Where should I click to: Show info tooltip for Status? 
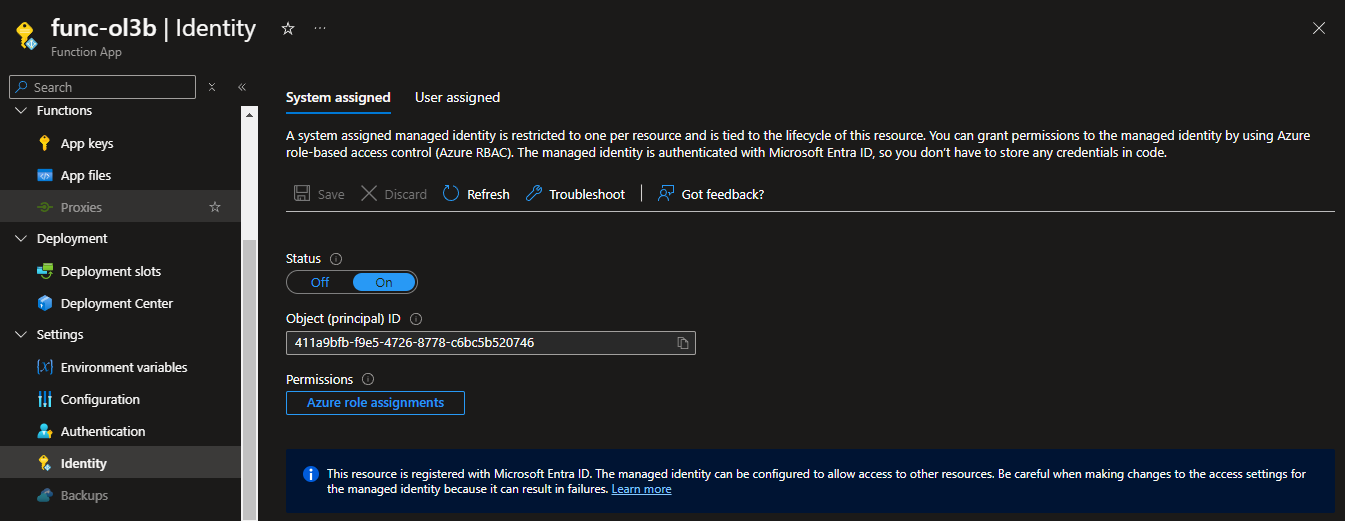pyautogui.click(x=336, y=259)
